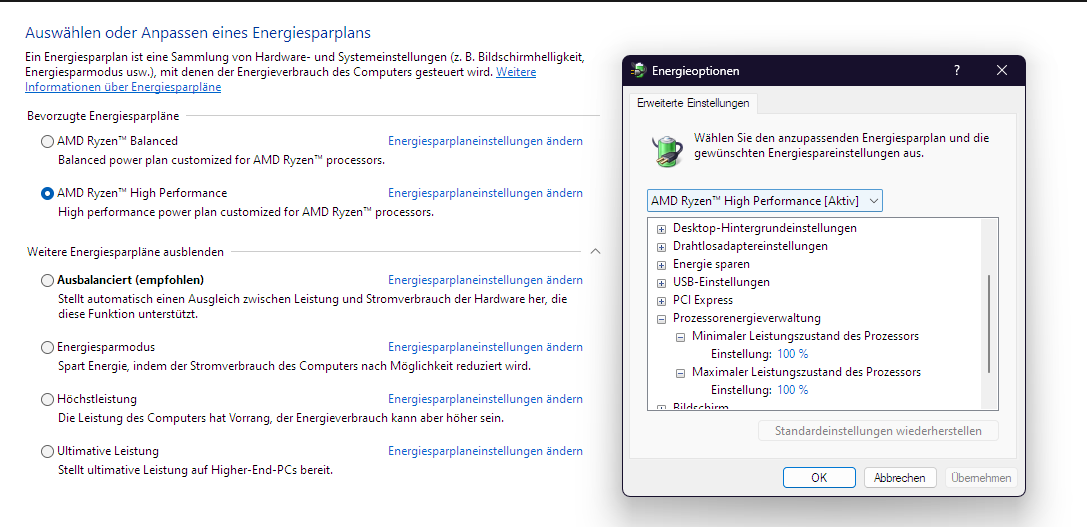The width and height of the screenshot is (1087, 527).
Task: Click the settings tree vertical scrollbar
Action: 989,324
